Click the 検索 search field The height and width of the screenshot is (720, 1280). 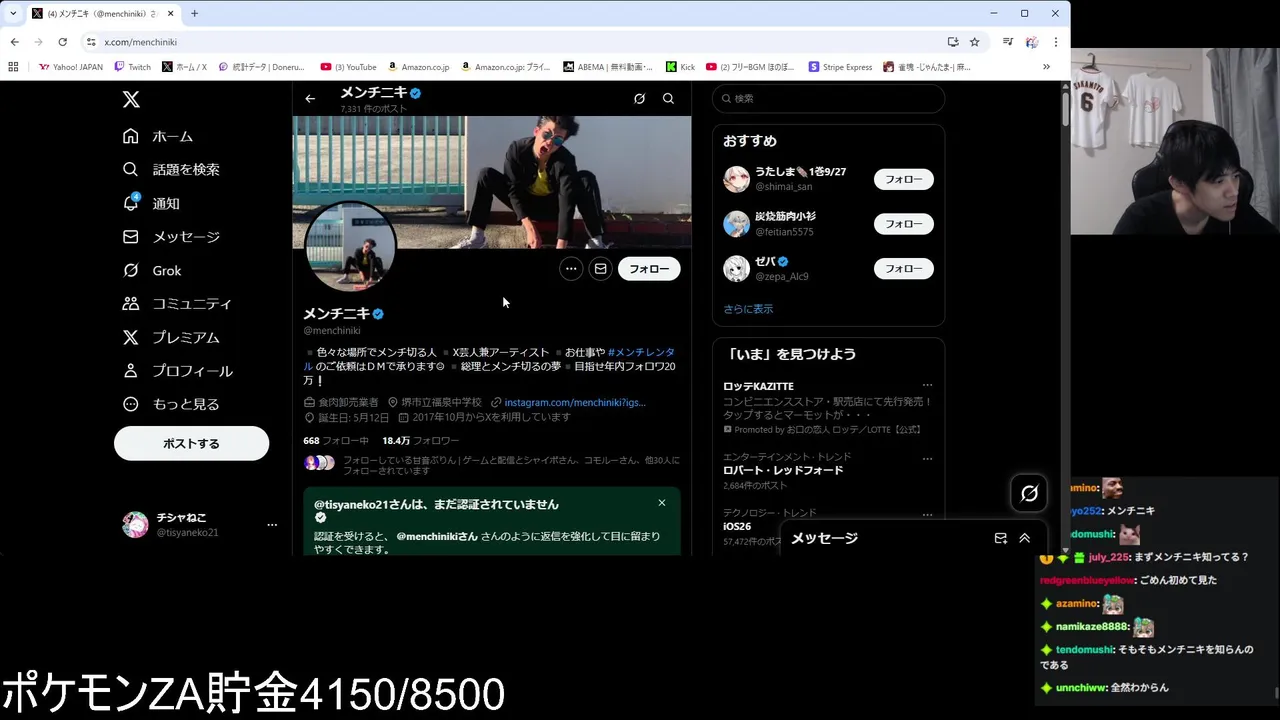[828, 98]
